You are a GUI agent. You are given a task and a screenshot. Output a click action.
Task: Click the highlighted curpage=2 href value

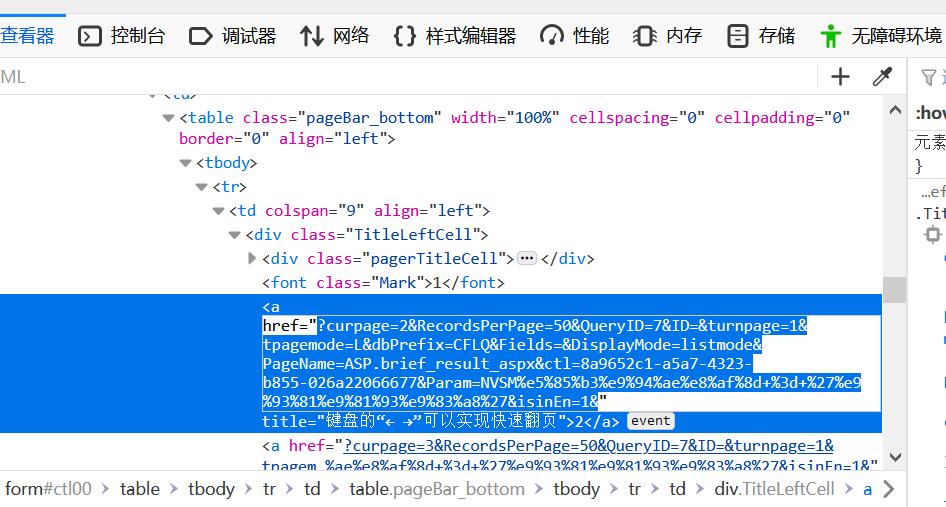[562, 364]
